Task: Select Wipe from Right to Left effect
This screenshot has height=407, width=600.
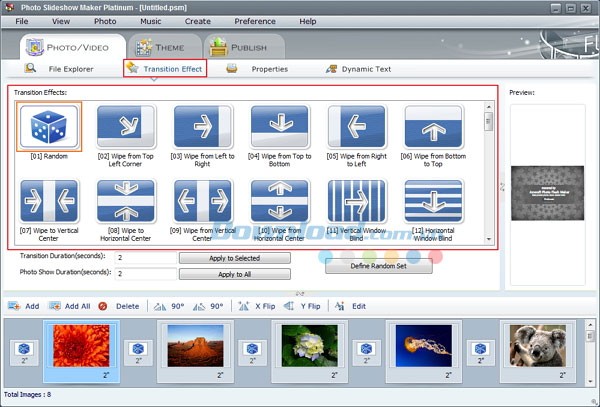Action: 356,127
